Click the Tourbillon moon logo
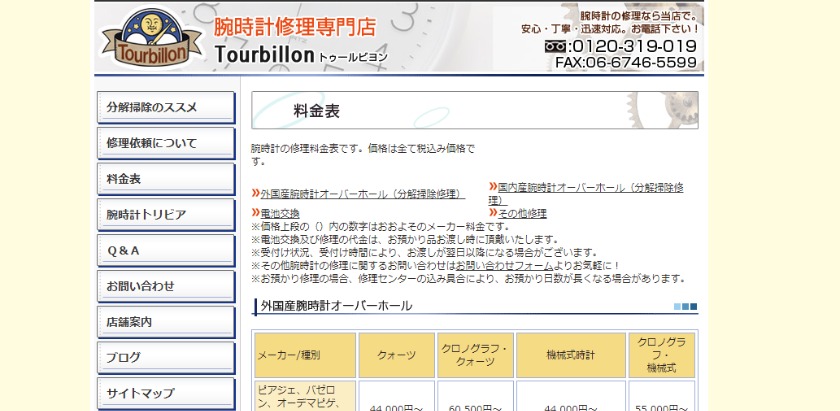The height and width of the screenshot is (411, 840). (151, 39)
